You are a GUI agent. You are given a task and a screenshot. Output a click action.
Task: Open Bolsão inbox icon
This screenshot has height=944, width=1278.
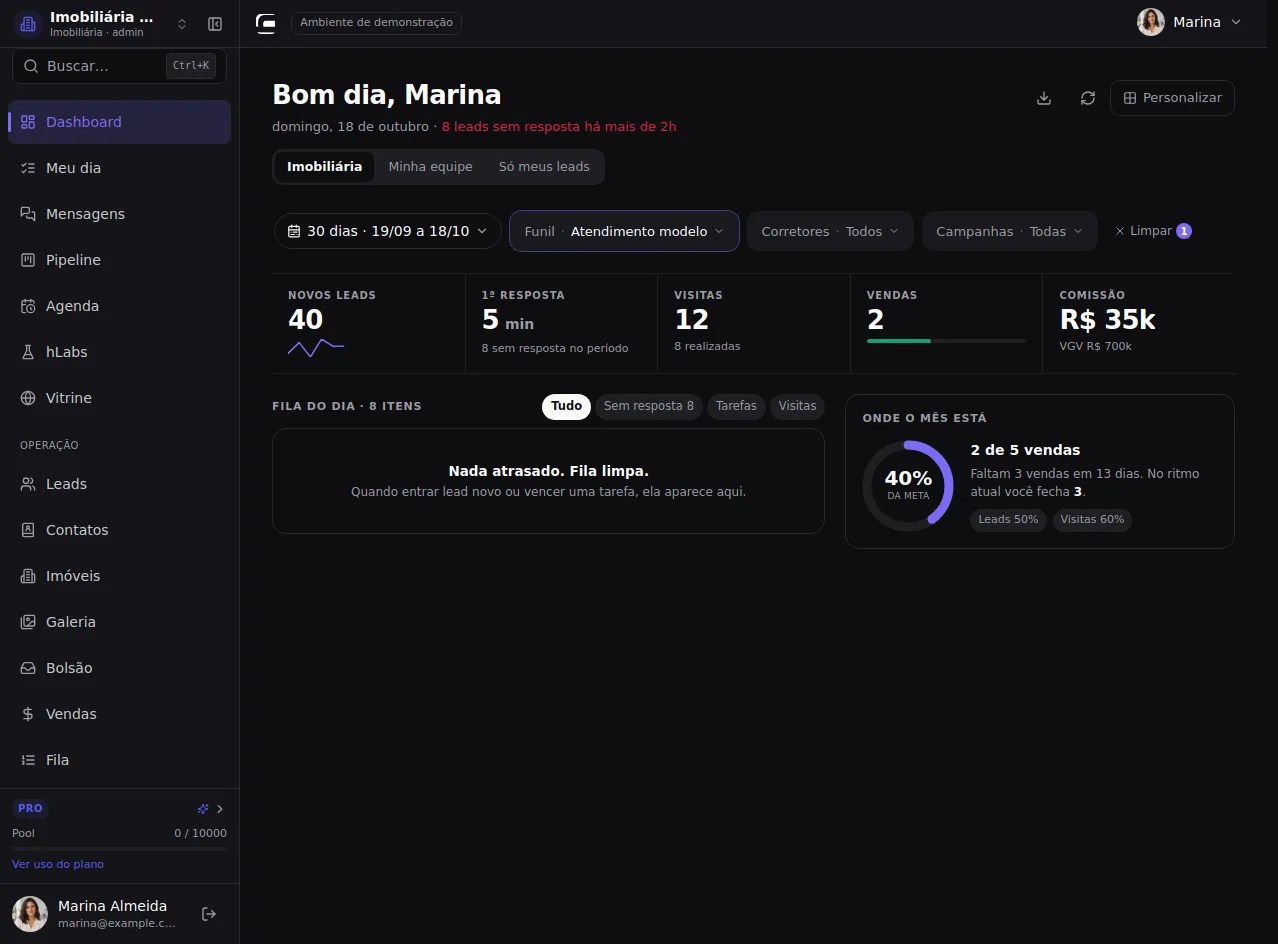coord(28,668)
